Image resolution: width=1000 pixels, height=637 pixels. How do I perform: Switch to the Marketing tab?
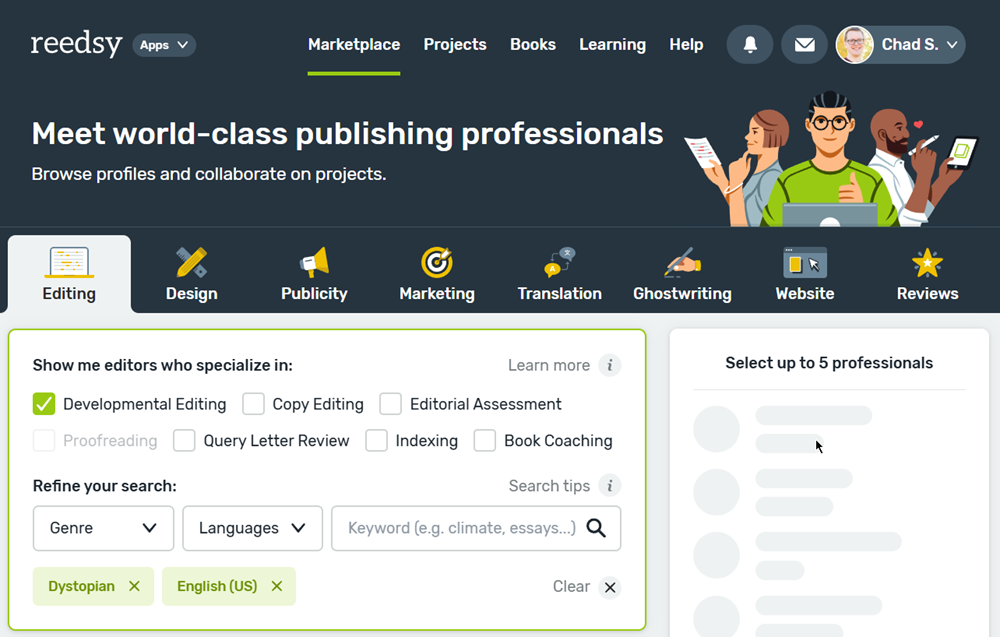437,275
